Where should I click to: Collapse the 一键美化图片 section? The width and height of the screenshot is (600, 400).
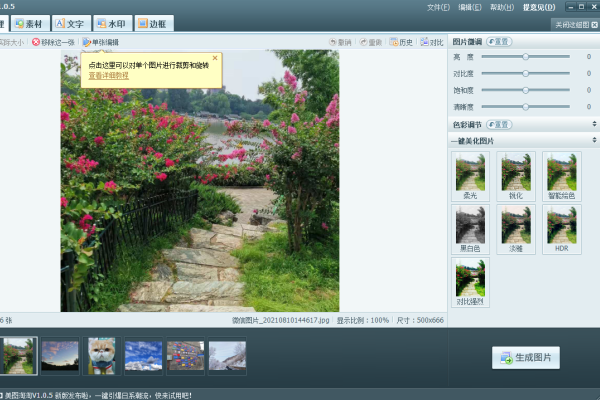click(594, 140)
